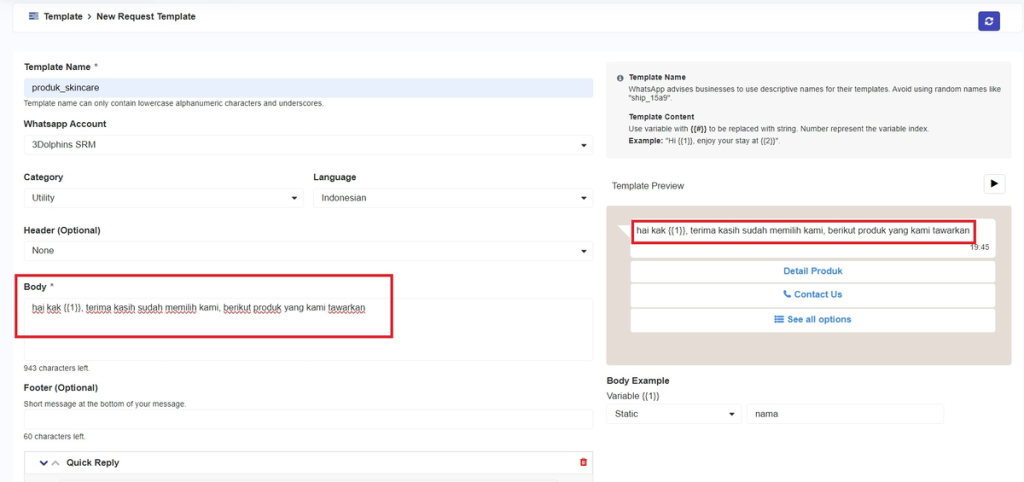The height and width of the screenshot is (482, 1024).
Task: Open the Variable type dropdown showing Static
Action: tap(674, 414)
